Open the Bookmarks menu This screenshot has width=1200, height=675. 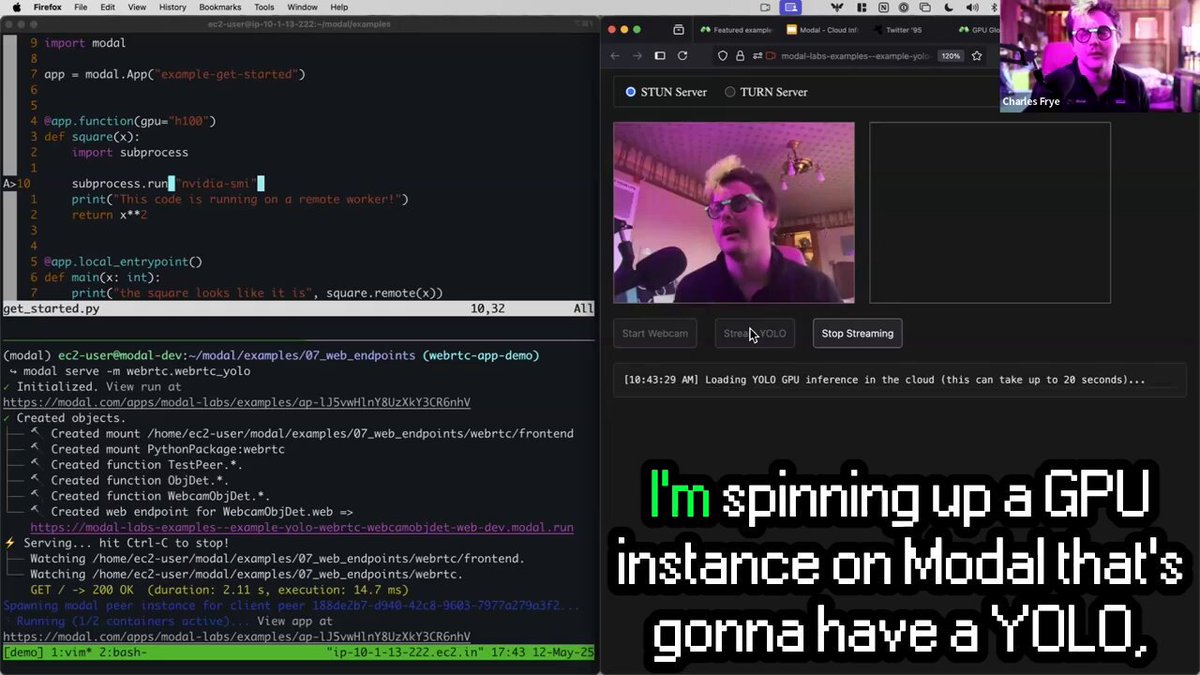coord(220,7)
